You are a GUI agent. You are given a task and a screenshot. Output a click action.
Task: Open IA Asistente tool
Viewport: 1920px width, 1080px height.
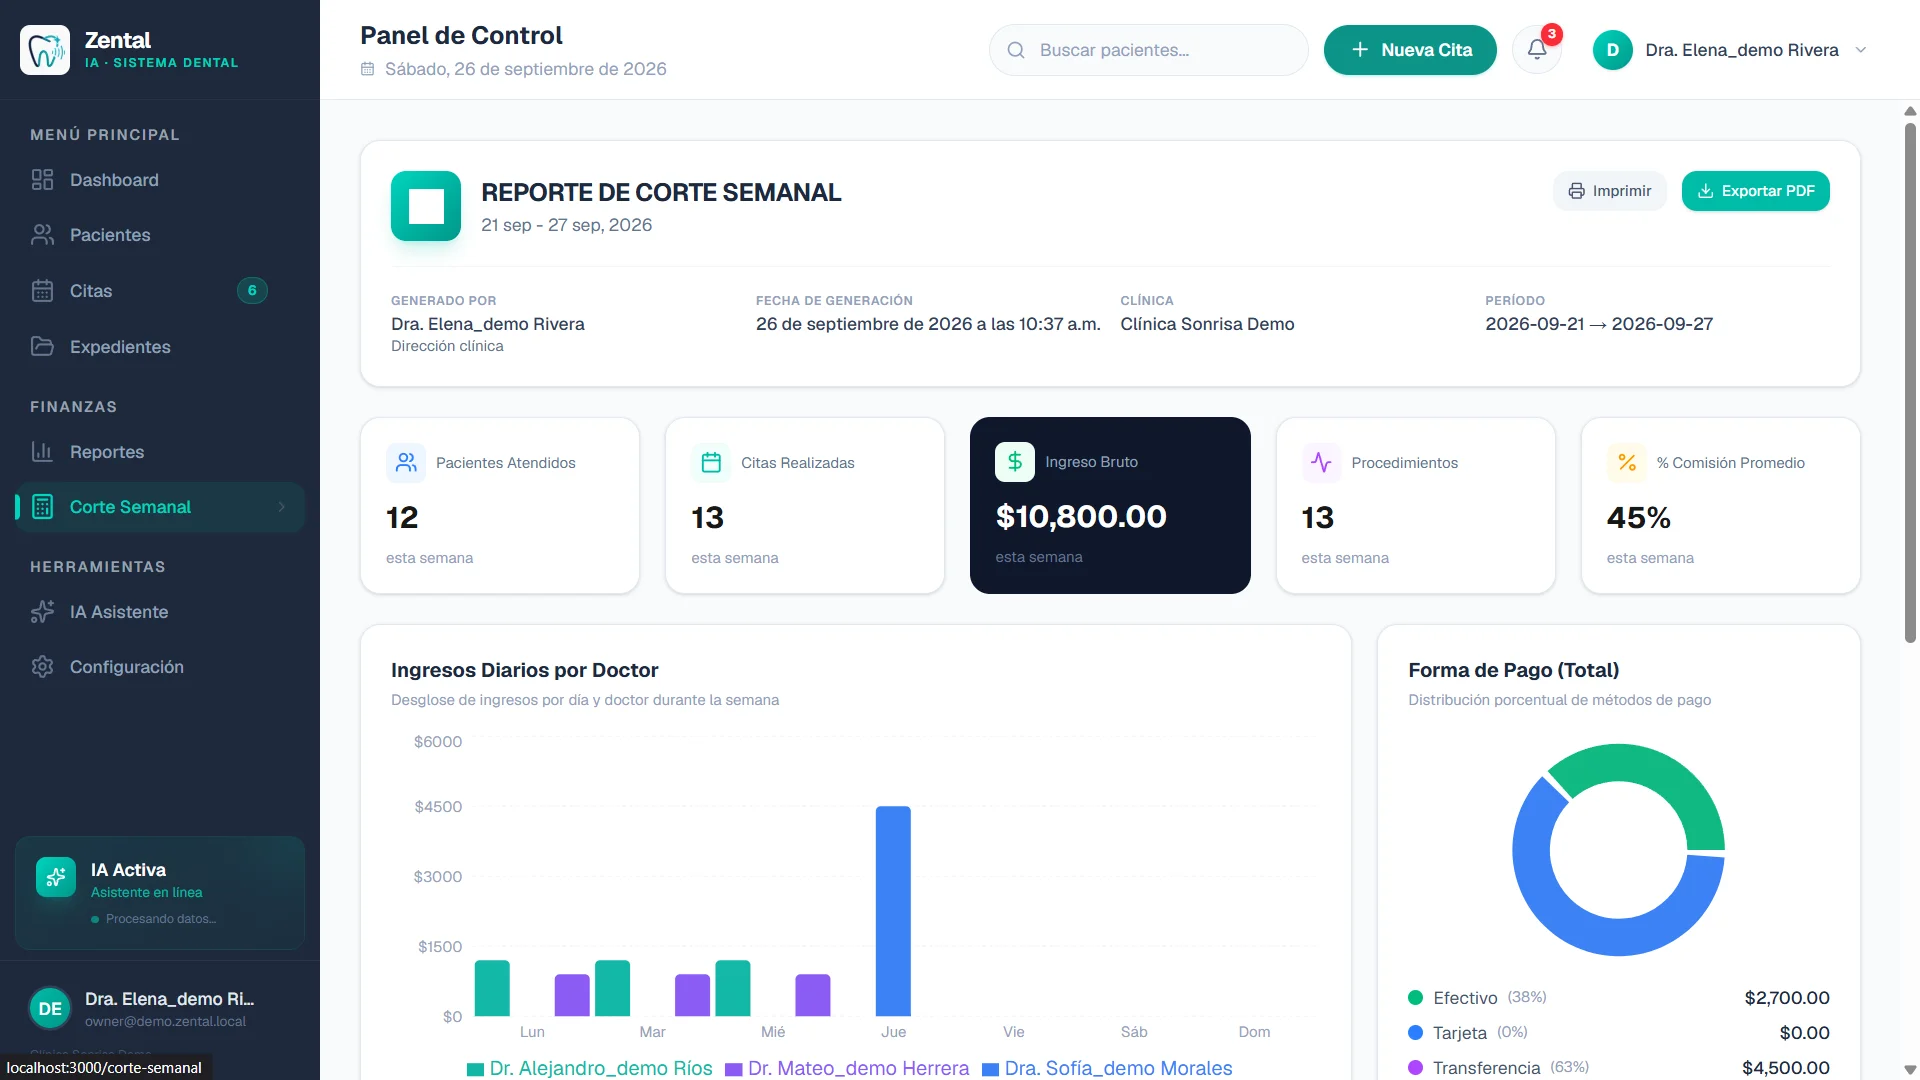(x=160, y=612)
